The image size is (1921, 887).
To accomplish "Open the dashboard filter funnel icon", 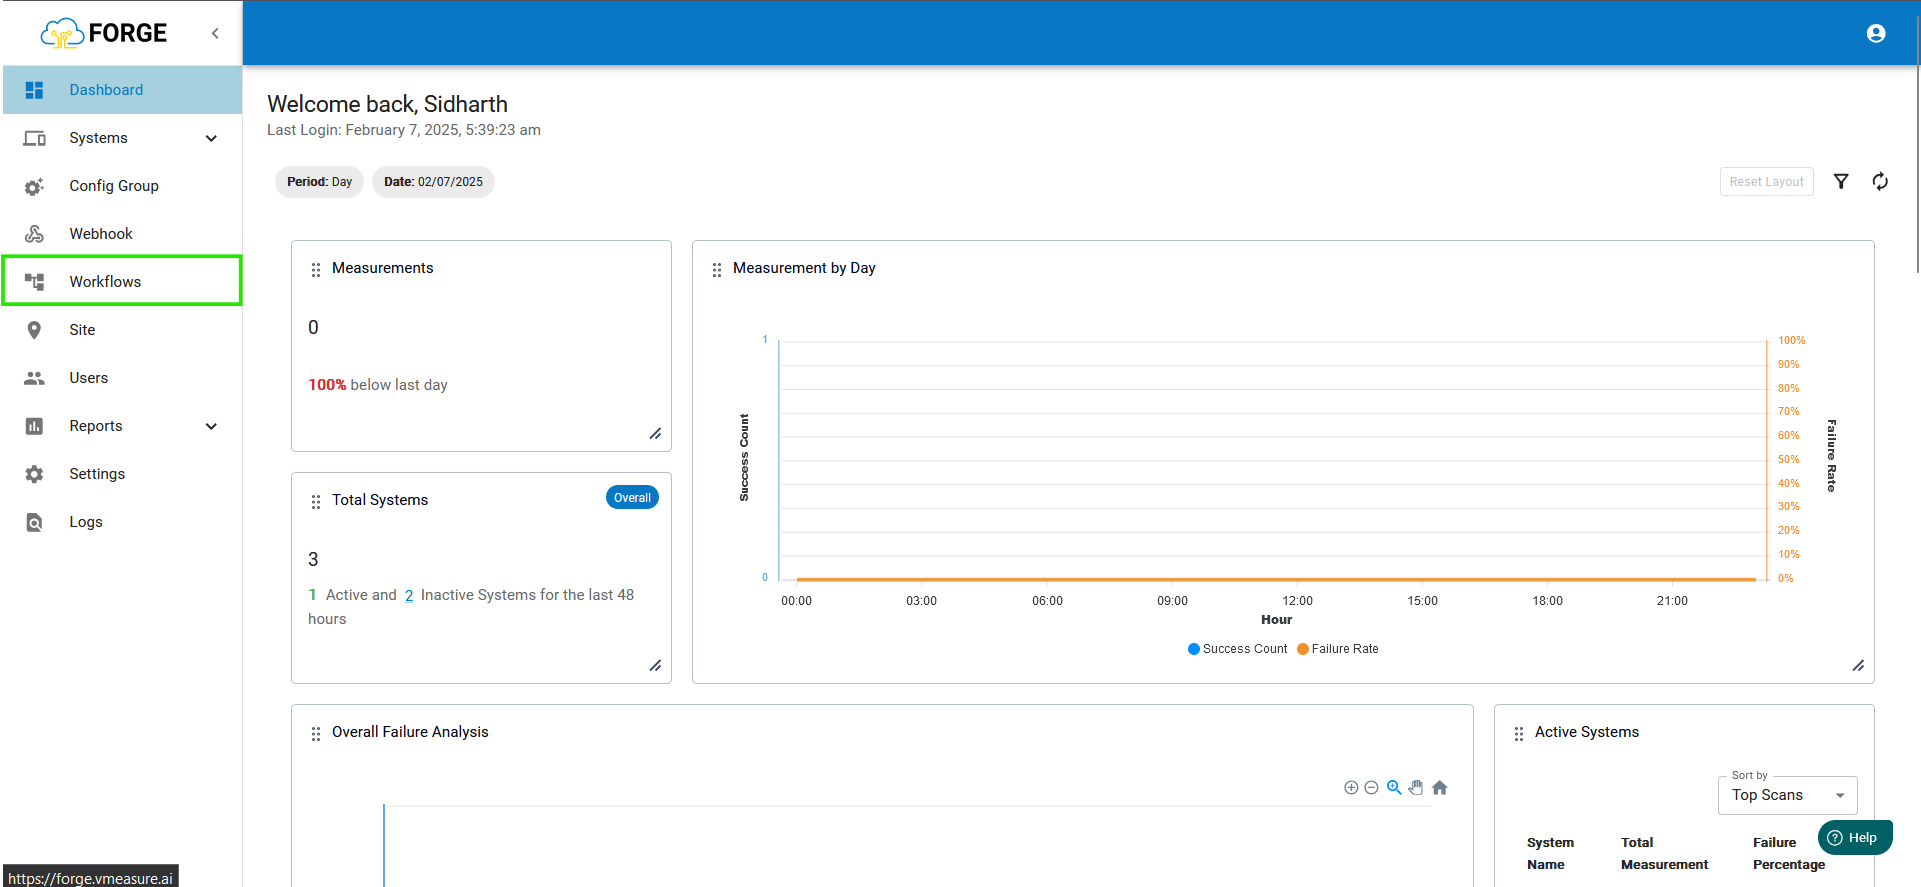I will pyautogui.click(x=1841, y=181).
